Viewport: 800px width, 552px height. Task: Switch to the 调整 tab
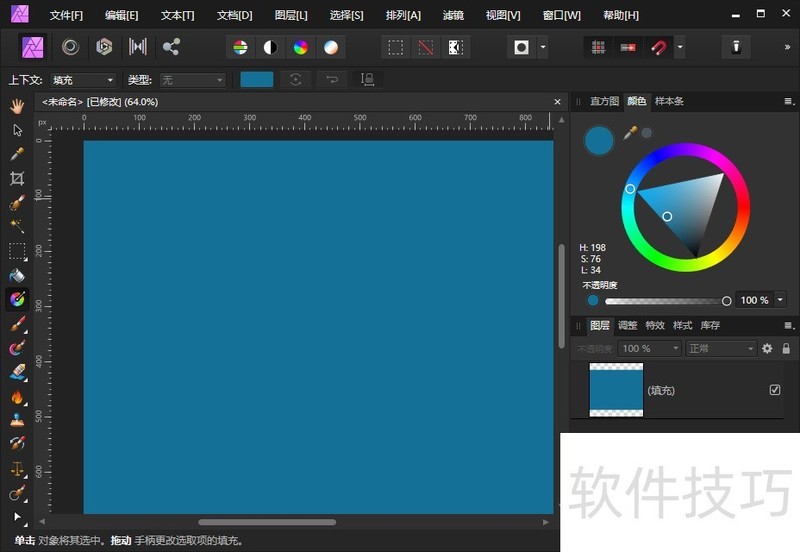click(627, 325)
